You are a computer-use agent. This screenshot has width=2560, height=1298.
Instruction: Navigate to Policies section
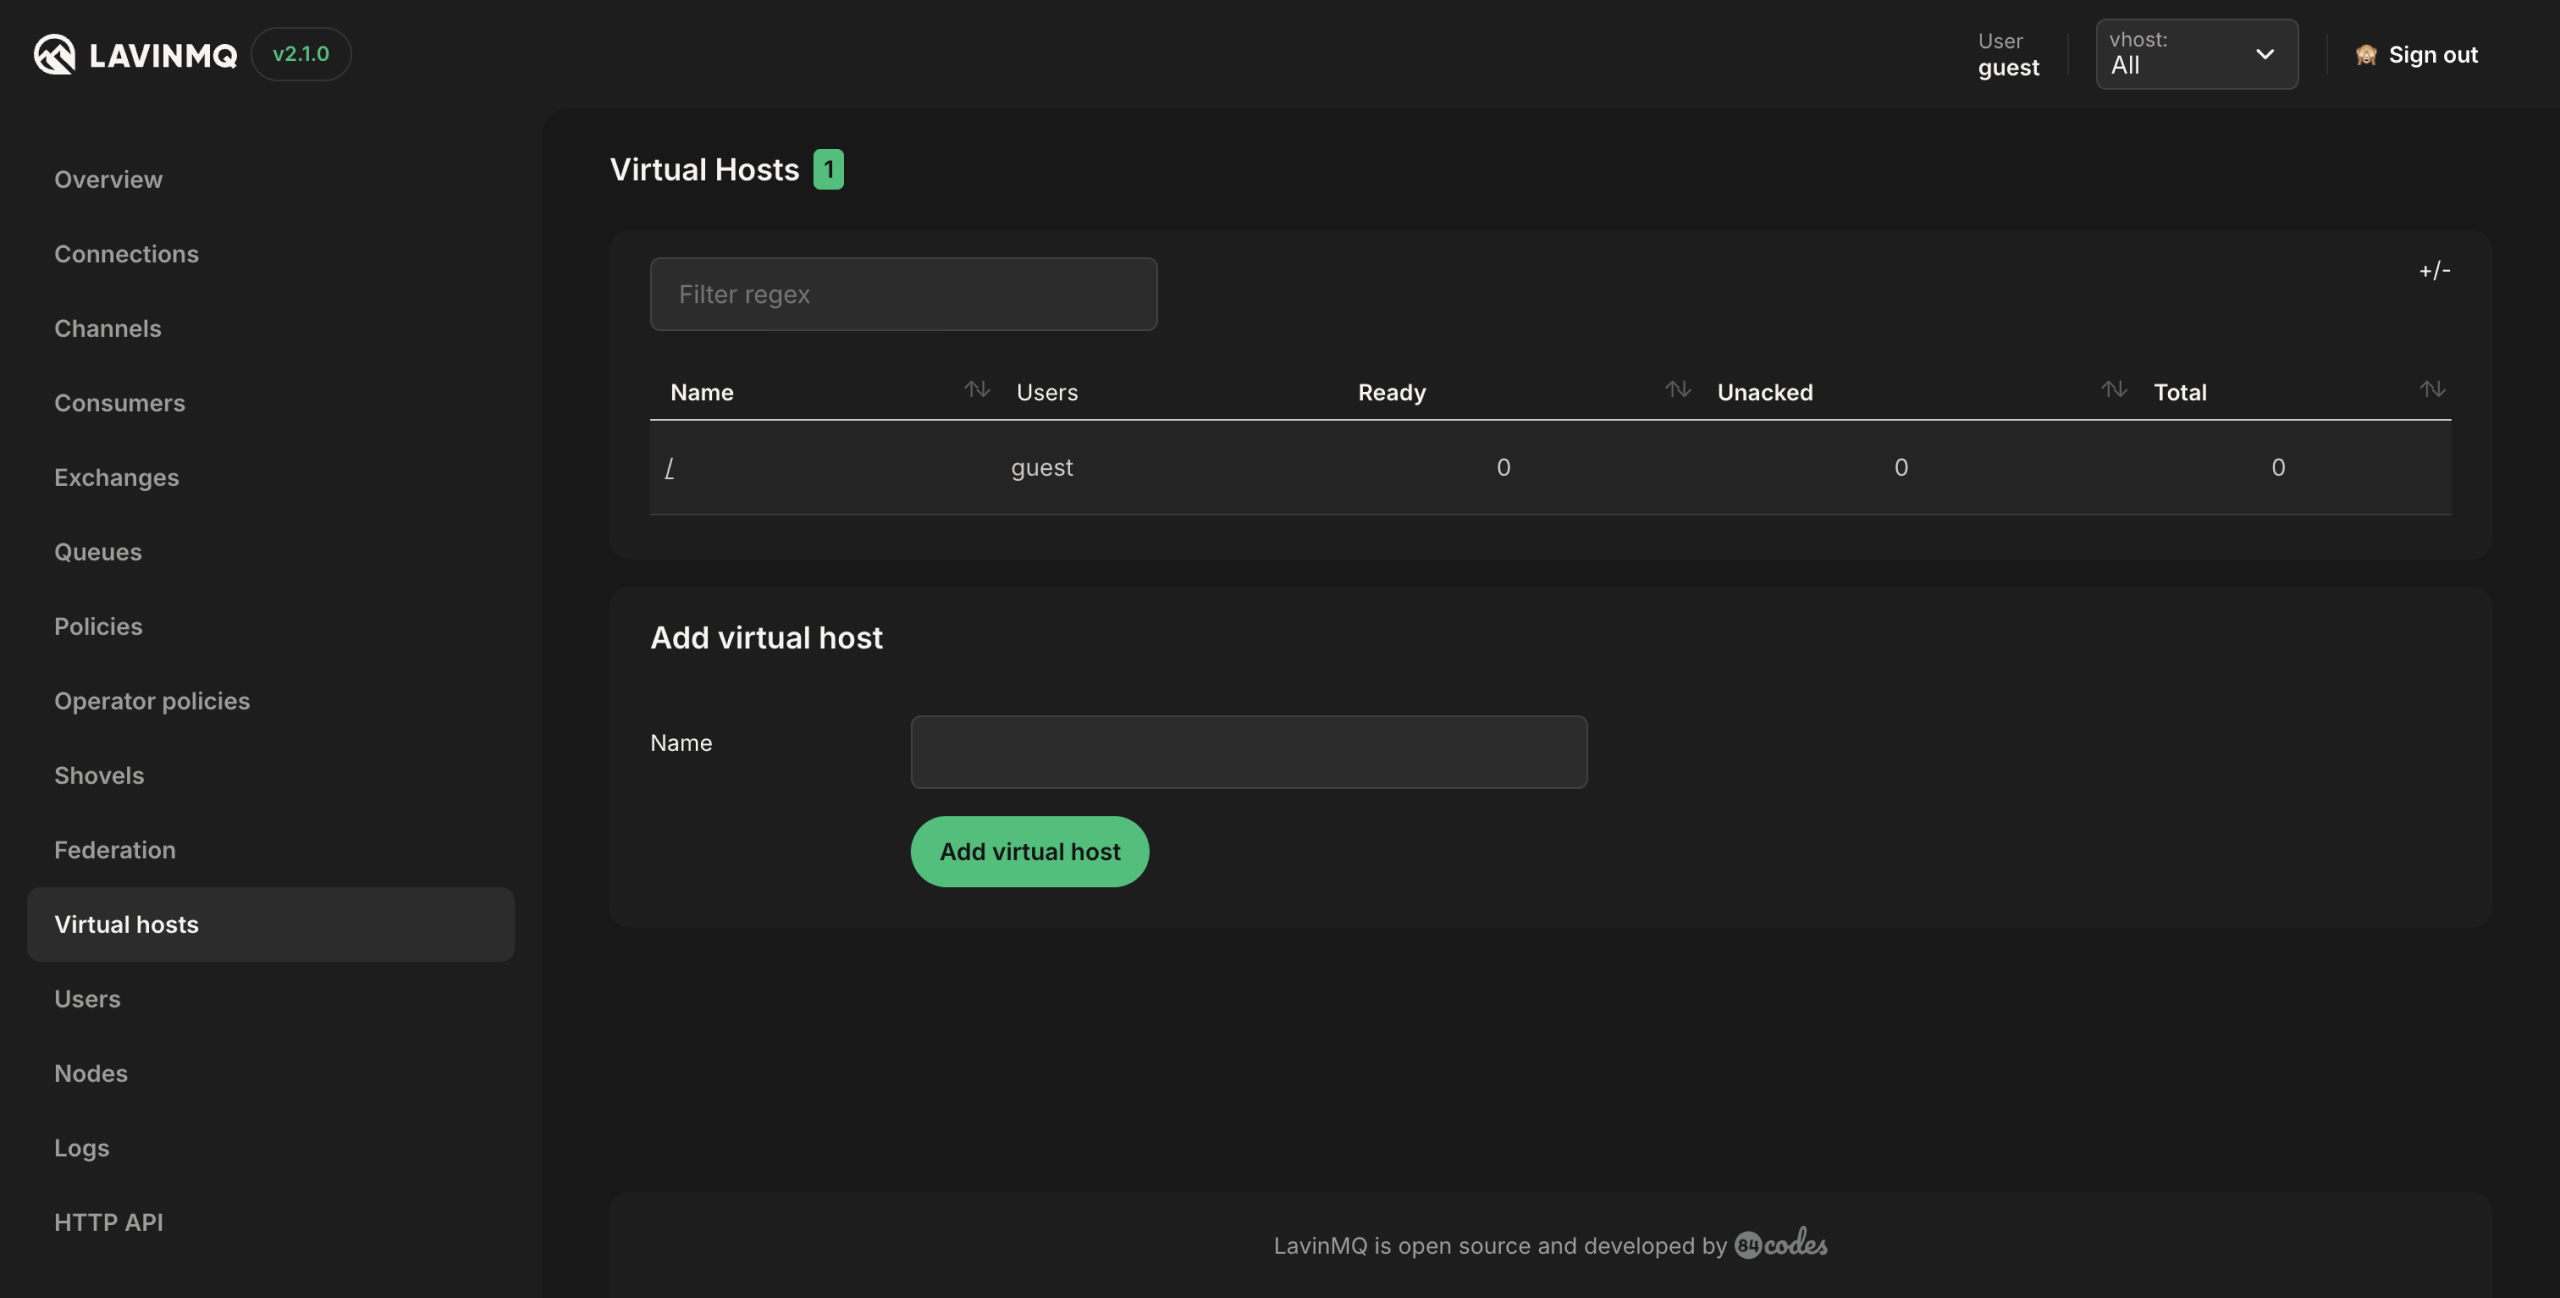click(x=98, y=624)
